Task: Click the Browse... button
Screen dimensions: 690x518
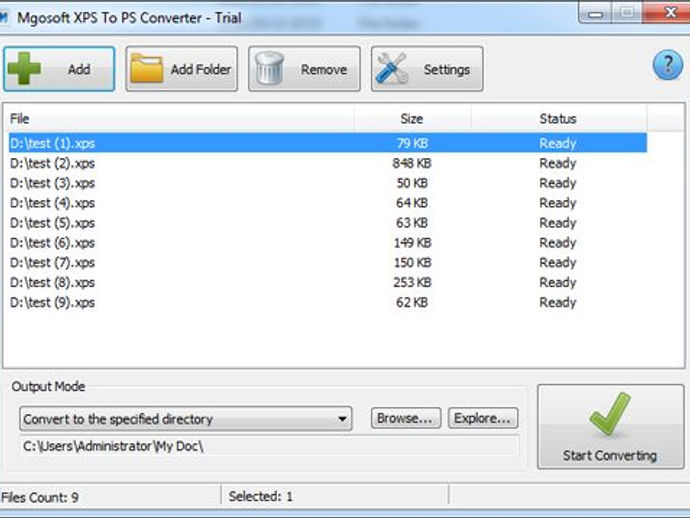Action: 405,418
